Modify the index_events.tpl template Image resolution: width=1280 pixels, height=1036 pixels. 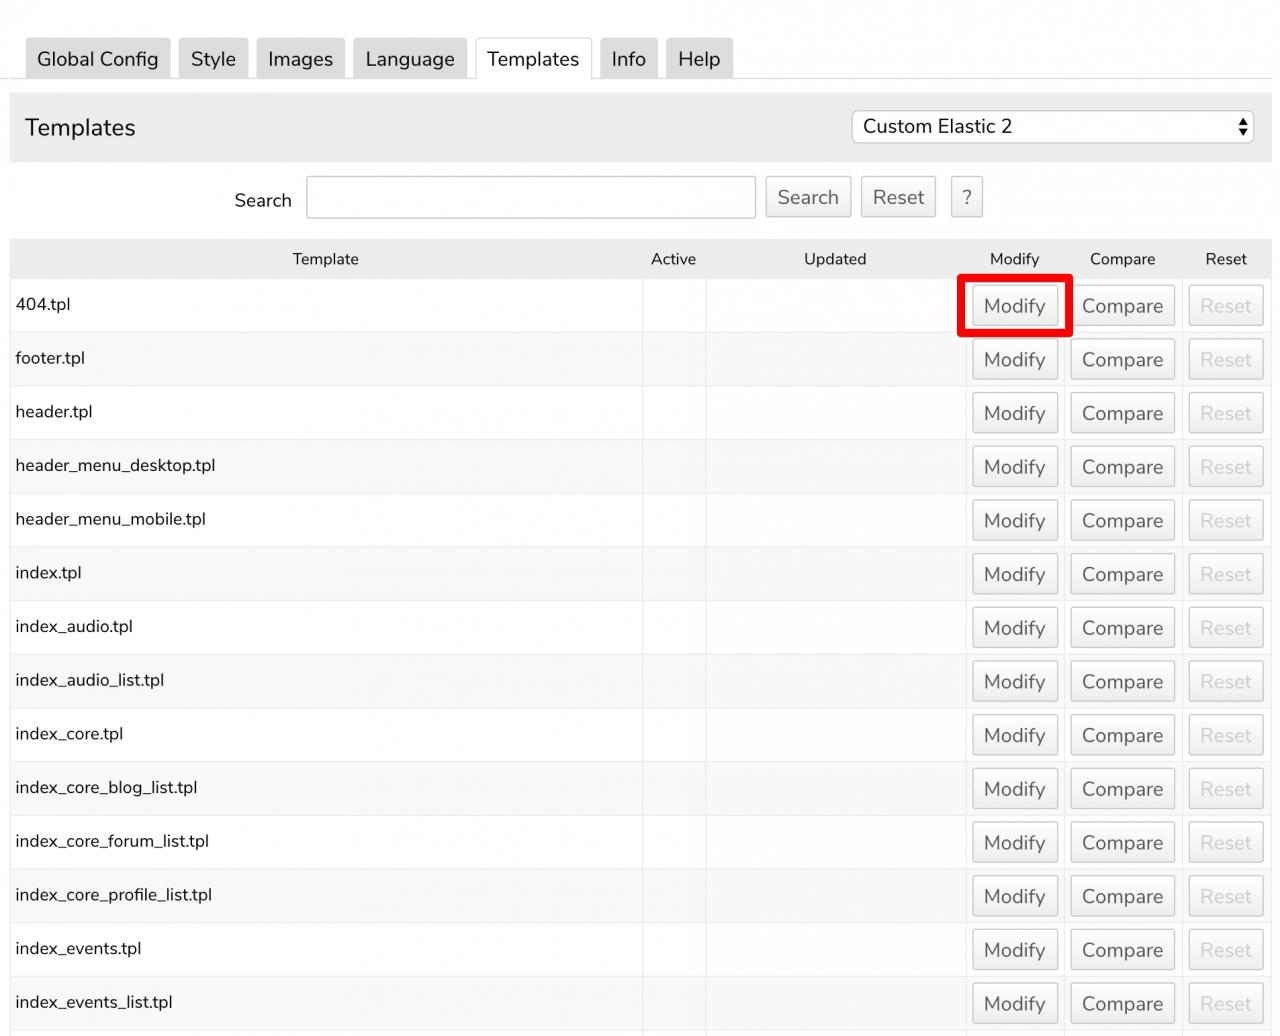[1014, 950]
